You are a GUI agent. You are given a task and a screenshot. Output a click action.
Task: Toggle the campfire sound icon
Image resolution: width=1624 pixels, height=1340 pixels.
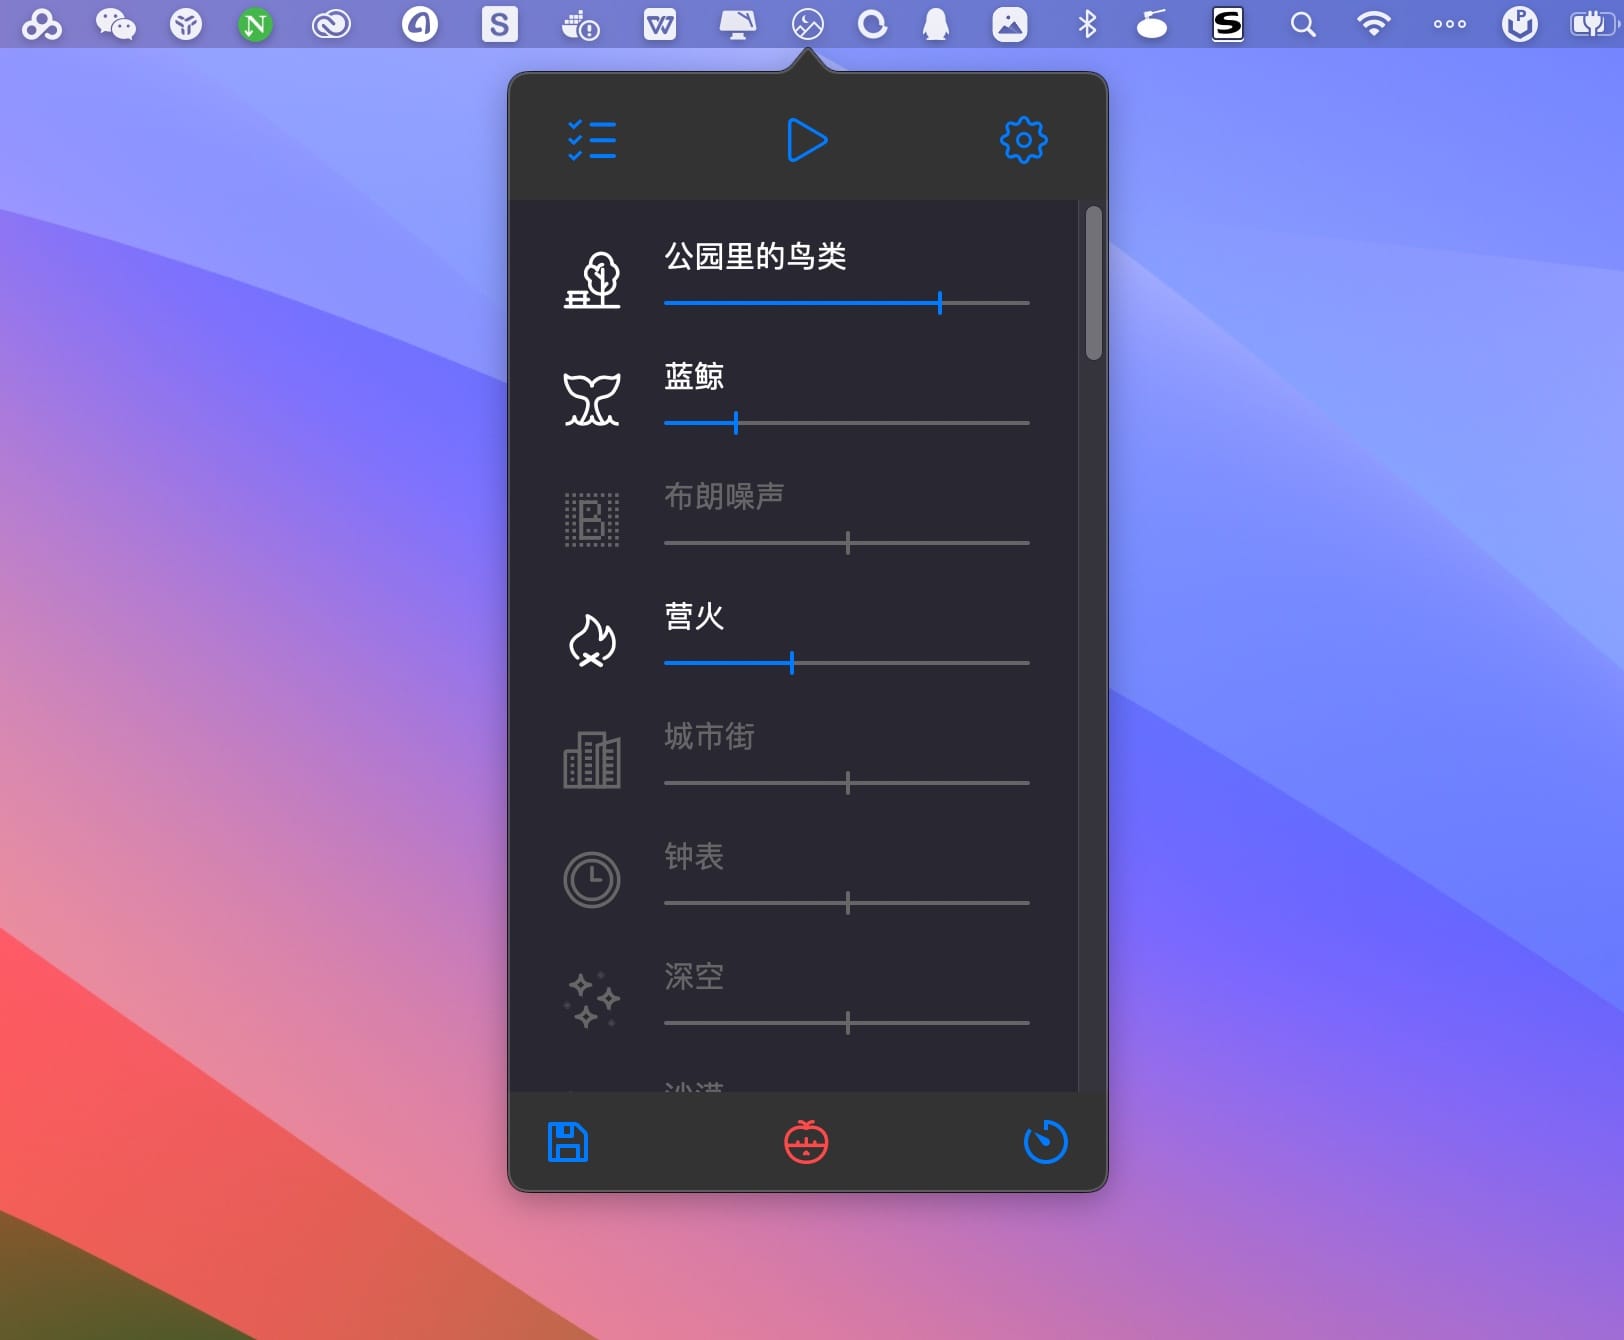[x=592, y=640]
